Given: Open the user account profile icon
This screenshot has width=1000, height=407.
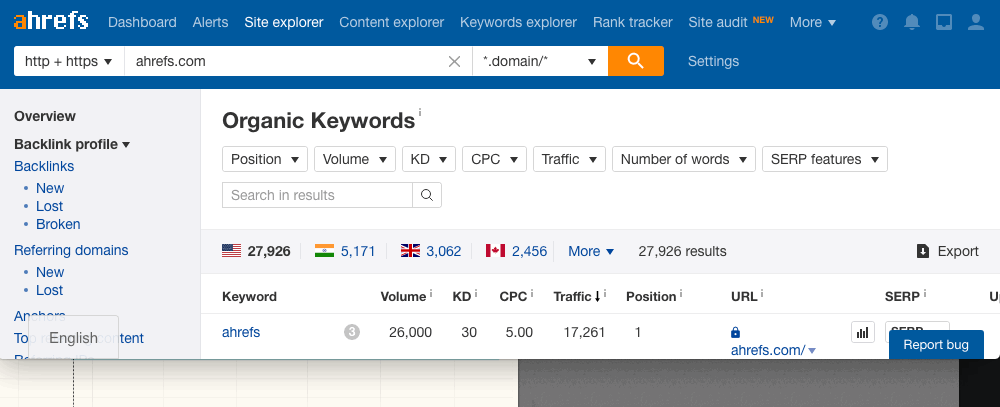Looking at the screenshot, I should click(x=976, y=22).
